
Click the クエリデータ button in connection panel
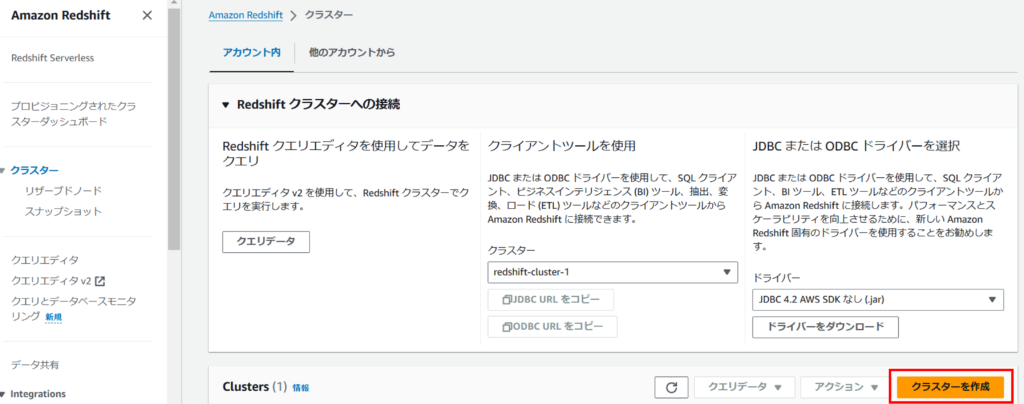(x=266, y=241)
